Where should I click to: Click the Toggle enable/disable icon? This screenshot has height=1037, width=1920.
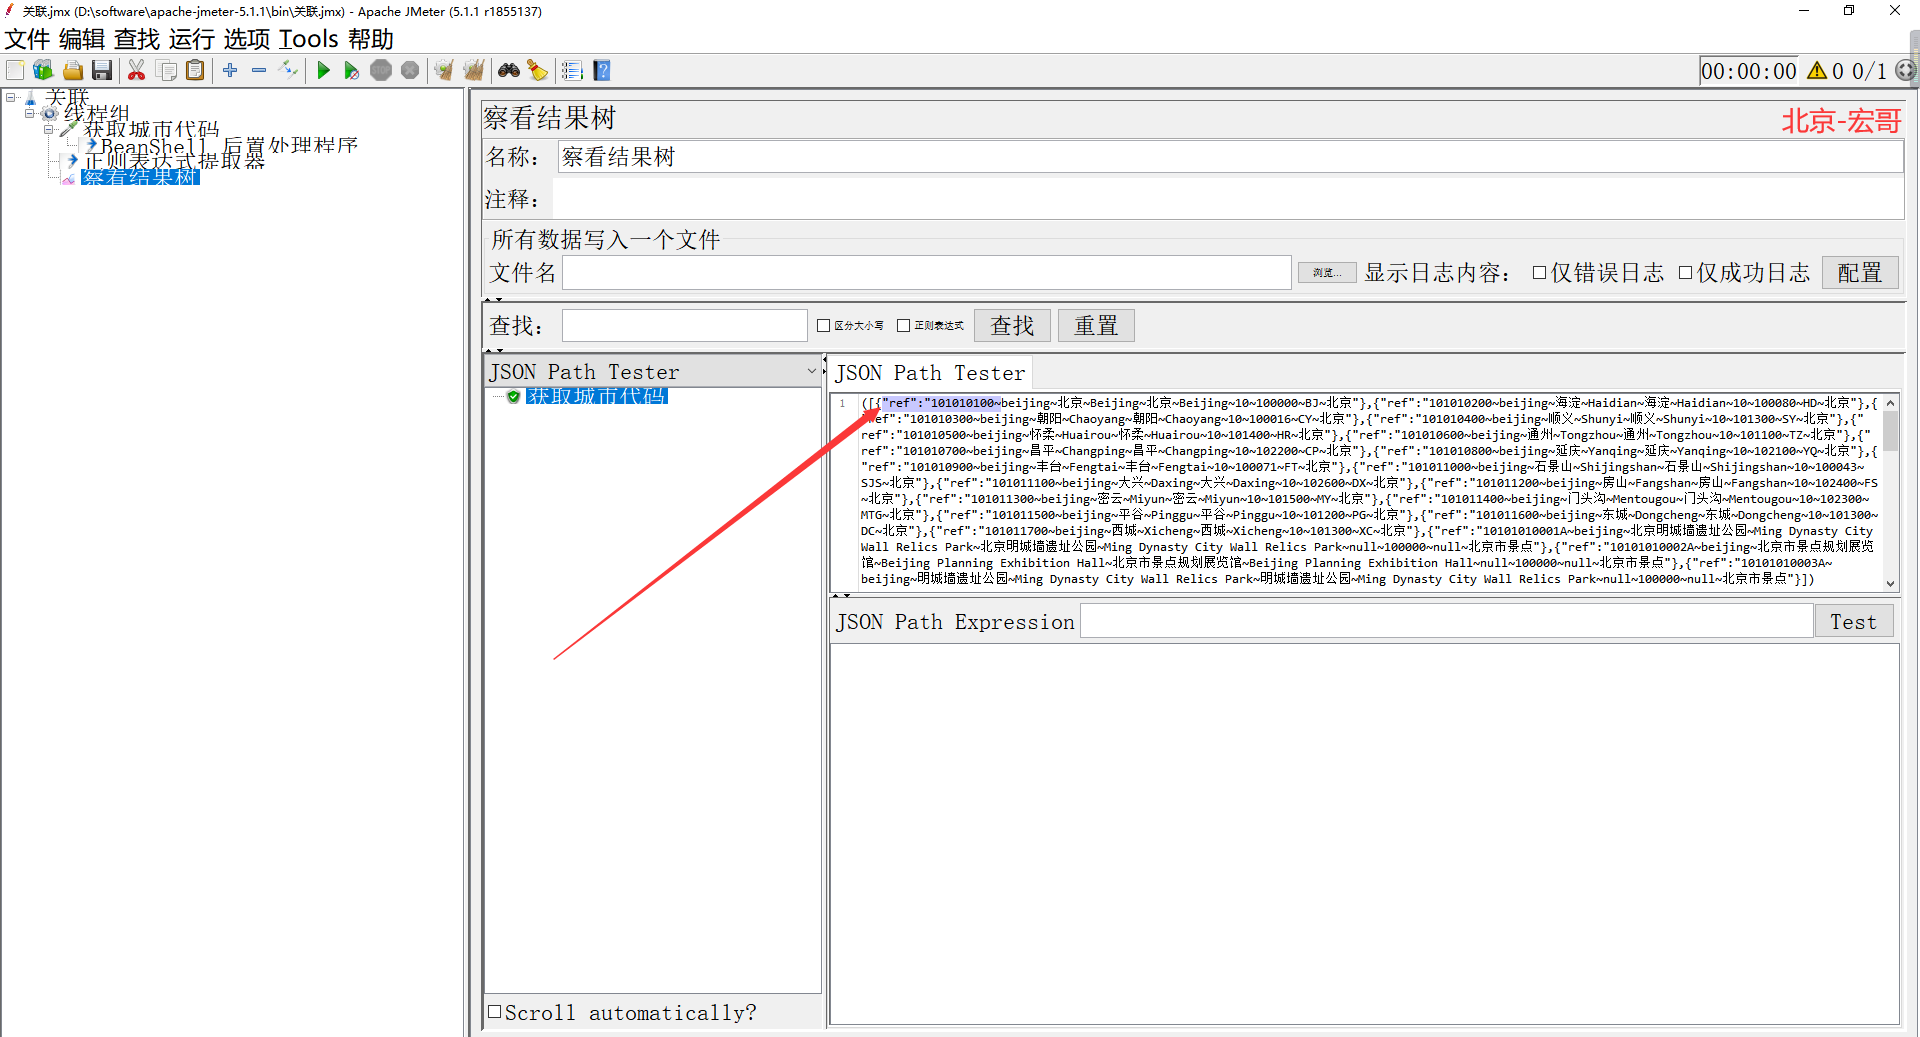coord(288,70)
